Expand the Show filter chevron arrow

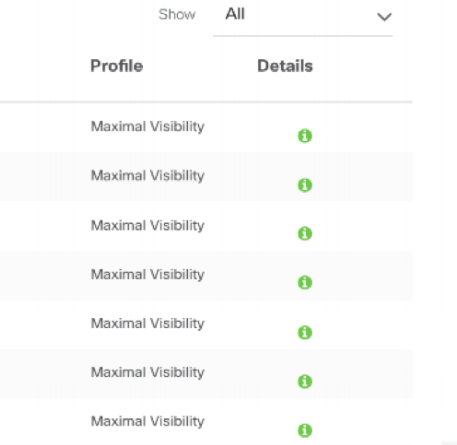(x=384, y=17)
